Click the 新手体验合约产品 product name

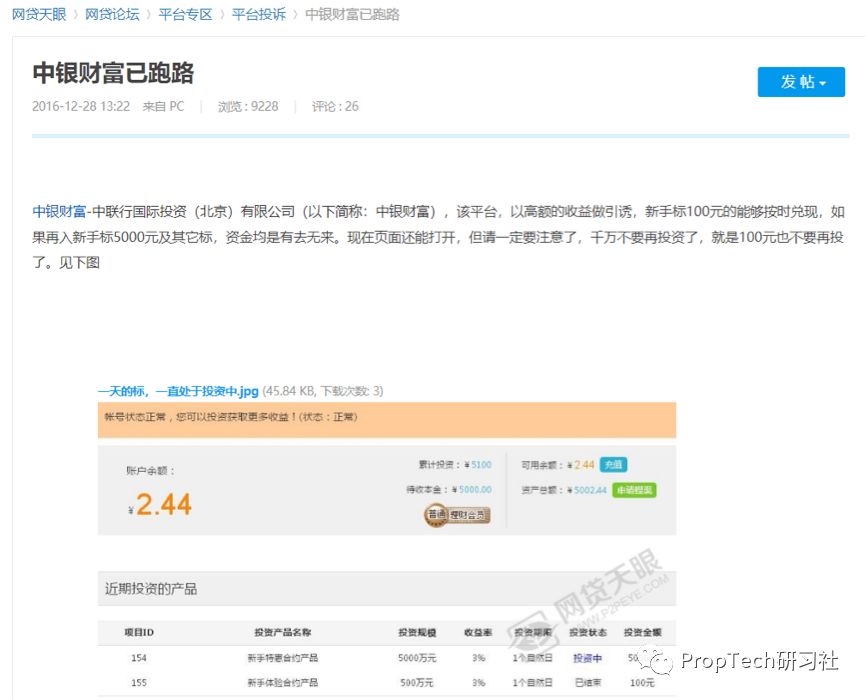click(x=282, y=682)
